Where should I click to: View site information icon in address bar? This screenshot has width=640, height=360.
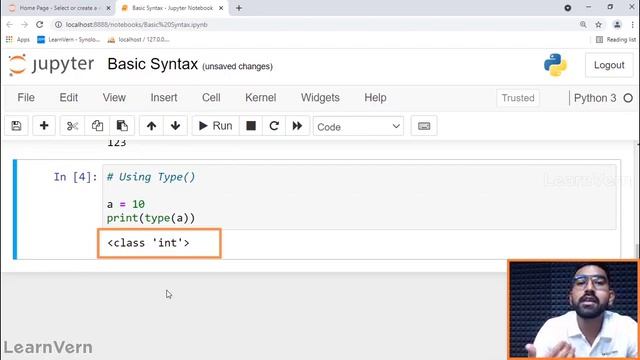point(58,24)
